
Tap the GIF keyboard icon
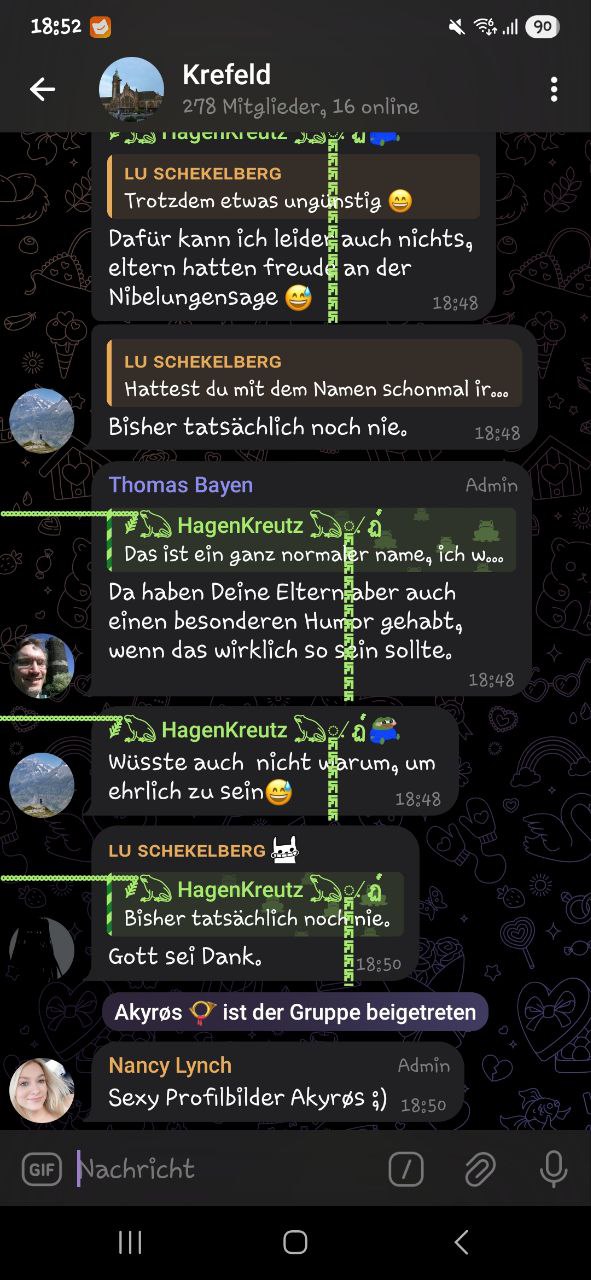(x=41, y=1169)
